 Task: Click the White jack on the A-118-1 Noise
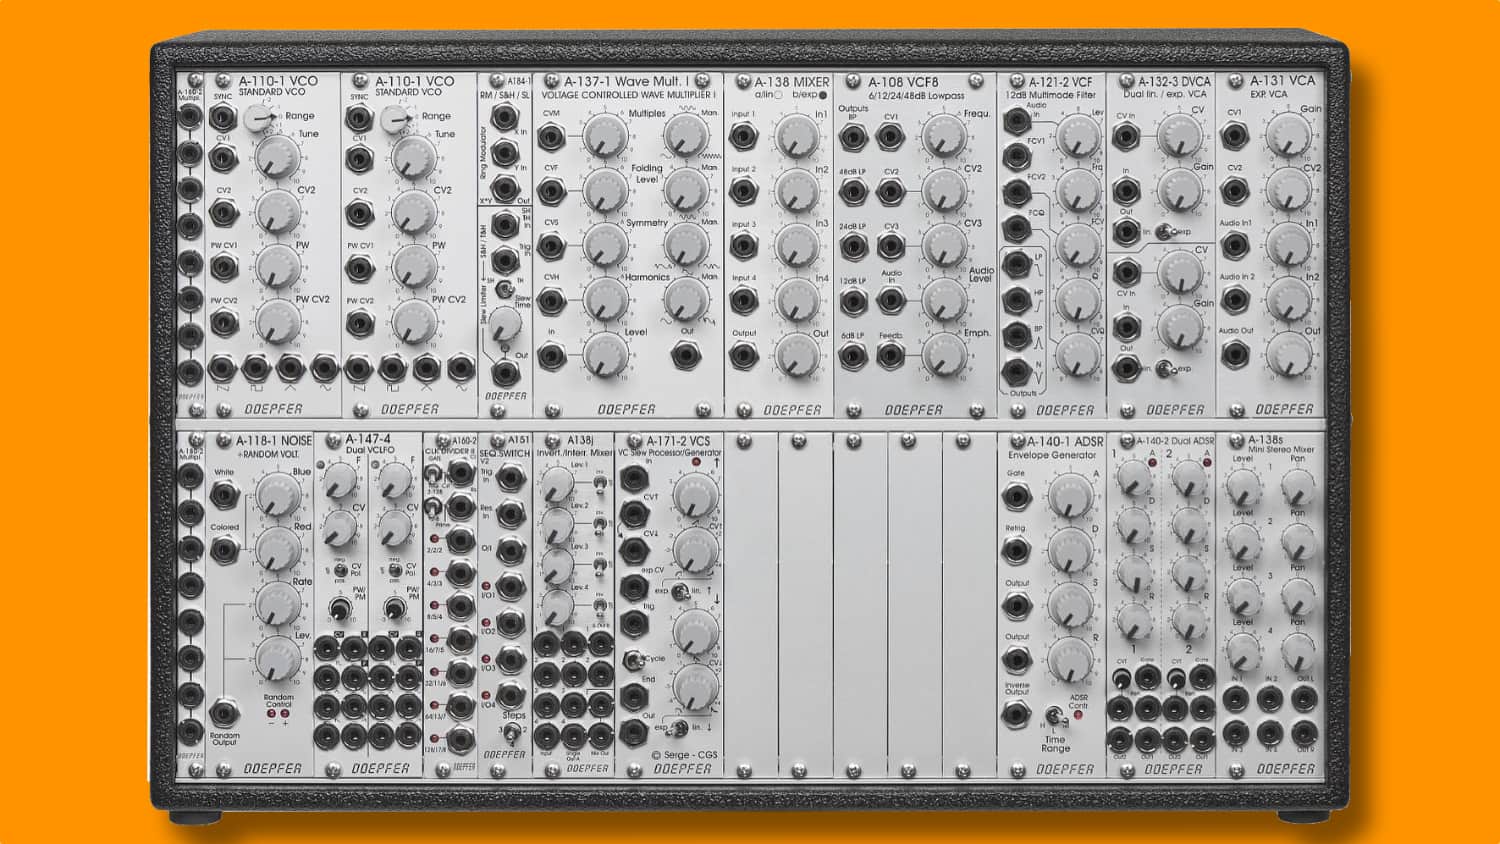[224, 494]
